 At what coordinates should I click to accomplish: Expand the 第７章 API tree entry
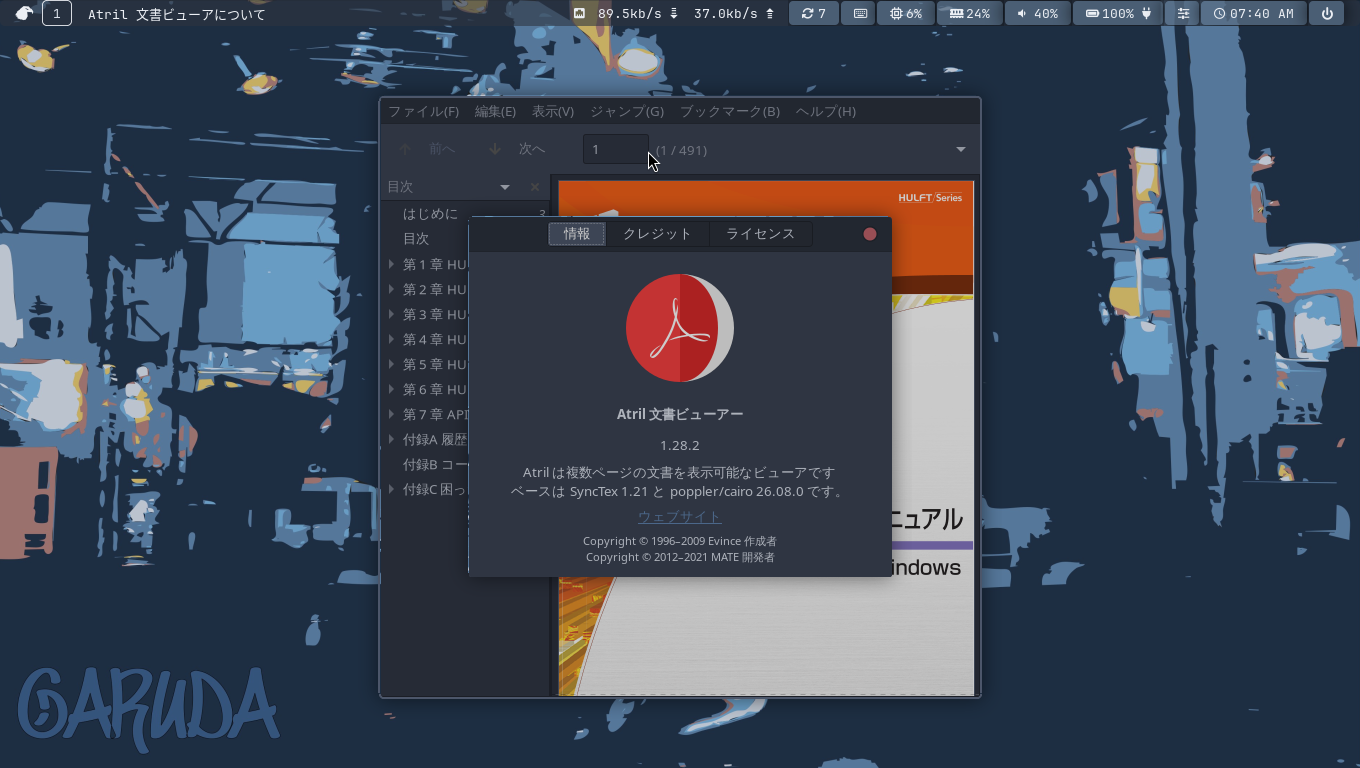click(x=392, y=414)
